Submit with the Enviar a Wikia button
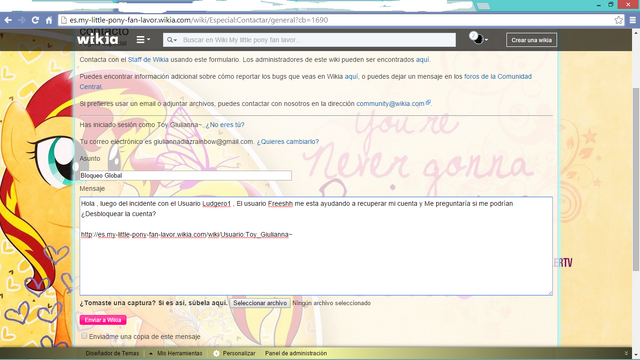Image resolution: width=640 pixels, height=360 pixels. (103, 320)
